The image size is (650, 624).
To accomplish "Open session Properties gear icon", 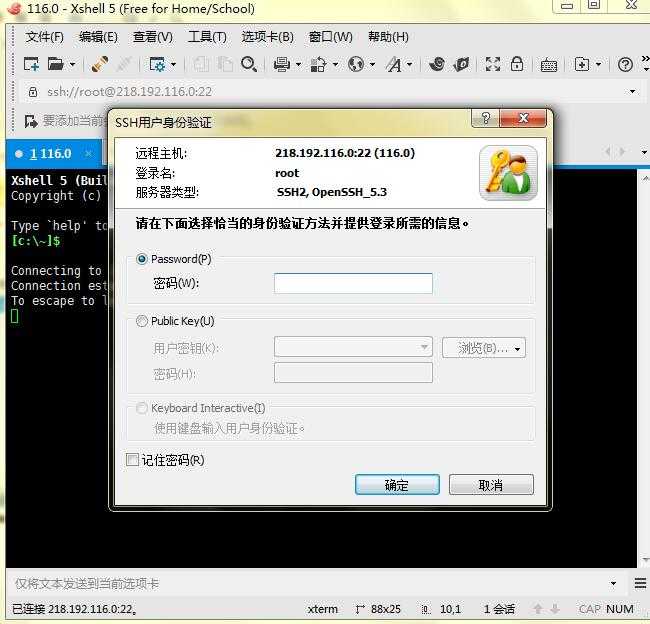I will tap(157, 64).
